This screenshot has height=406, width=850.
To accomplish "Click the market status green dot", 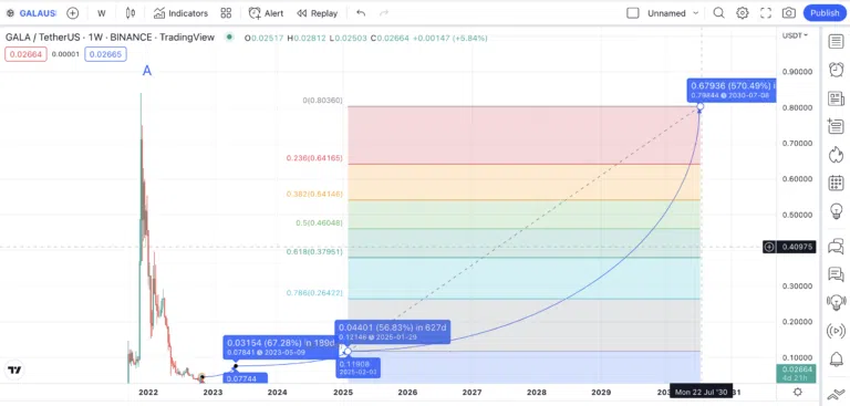I will click(230, 37).
